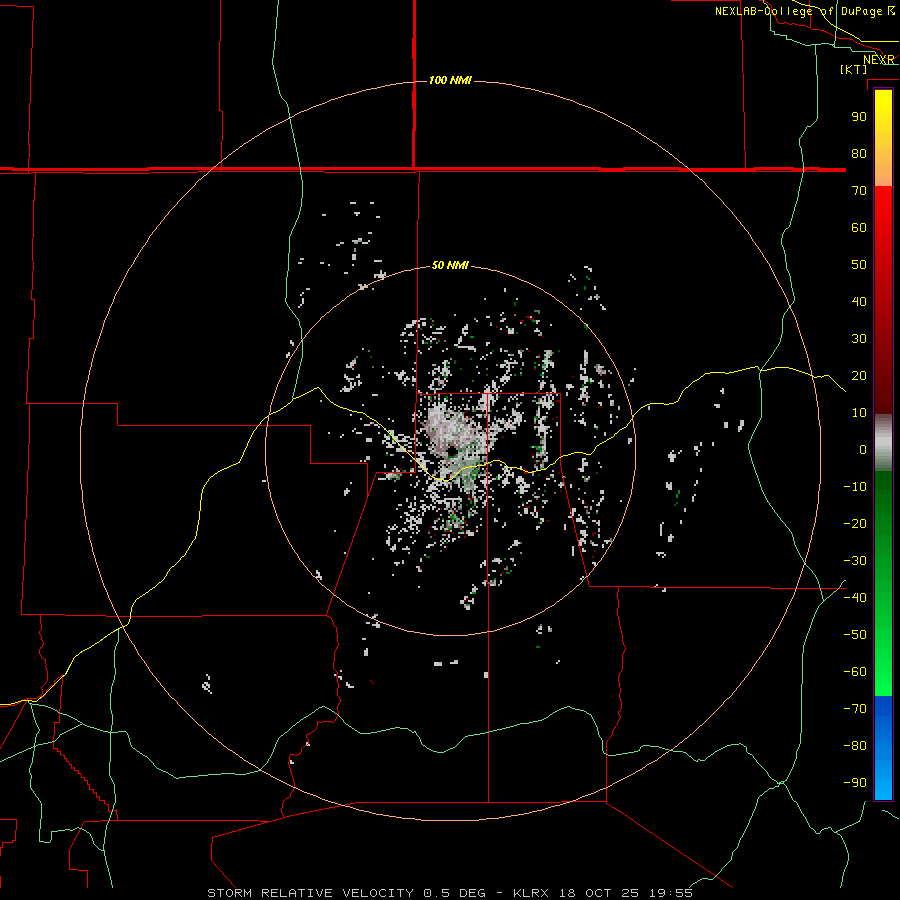Pick the gray zero-velocity segment of the color bar
The width and height of the screenshot is (900, 900).
point(883,443)
